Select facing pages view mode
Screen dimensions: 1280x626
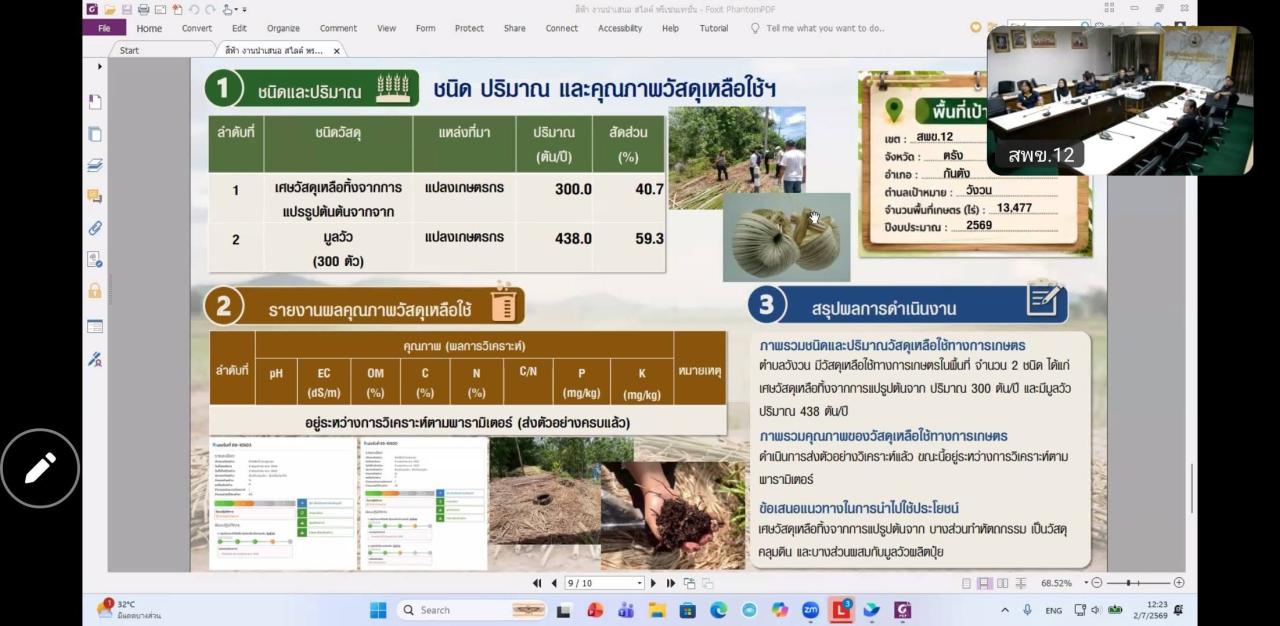[x=1002, y=583]
